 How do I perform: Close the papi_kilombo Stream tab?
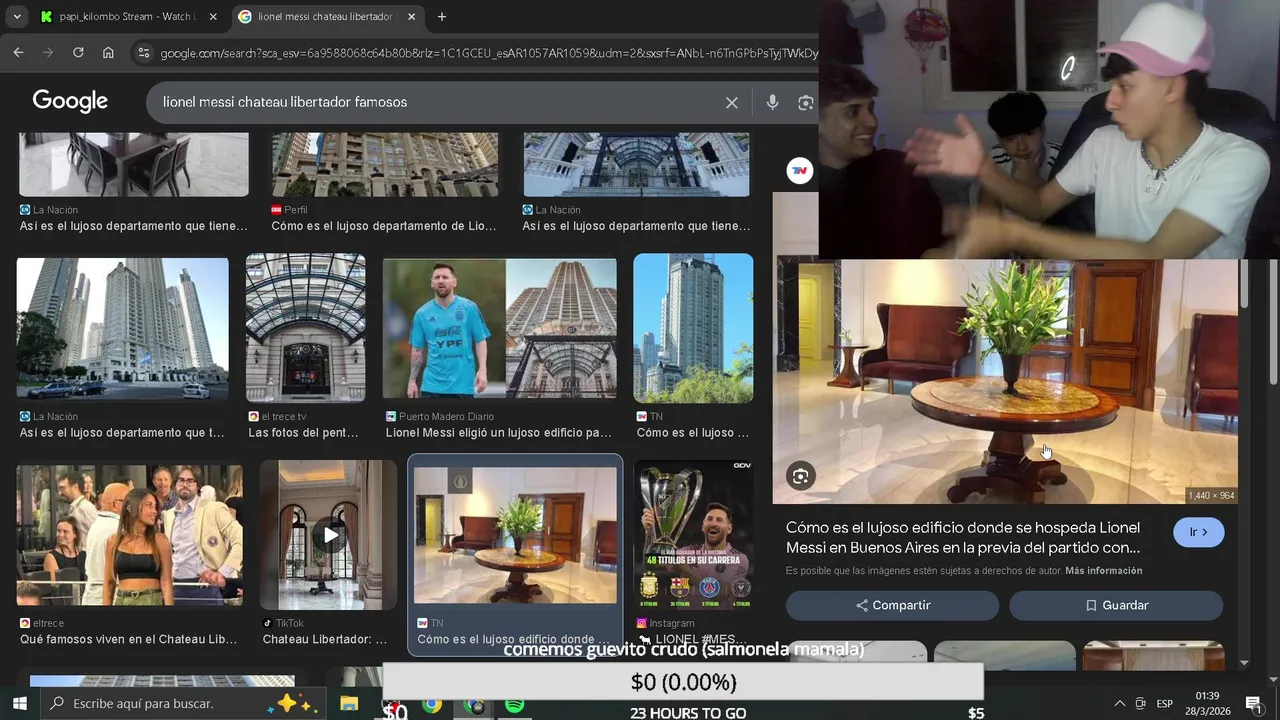click(x=214, y=16)
